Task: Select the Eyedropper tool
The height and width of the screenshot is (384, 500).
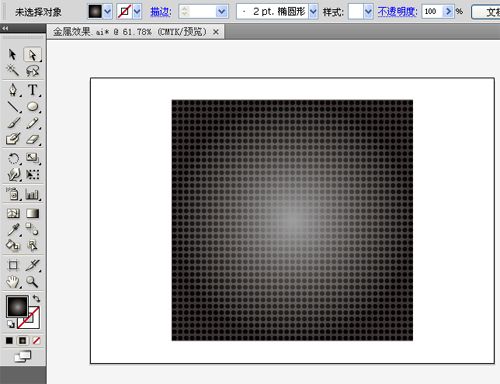Action: [13, 229]
